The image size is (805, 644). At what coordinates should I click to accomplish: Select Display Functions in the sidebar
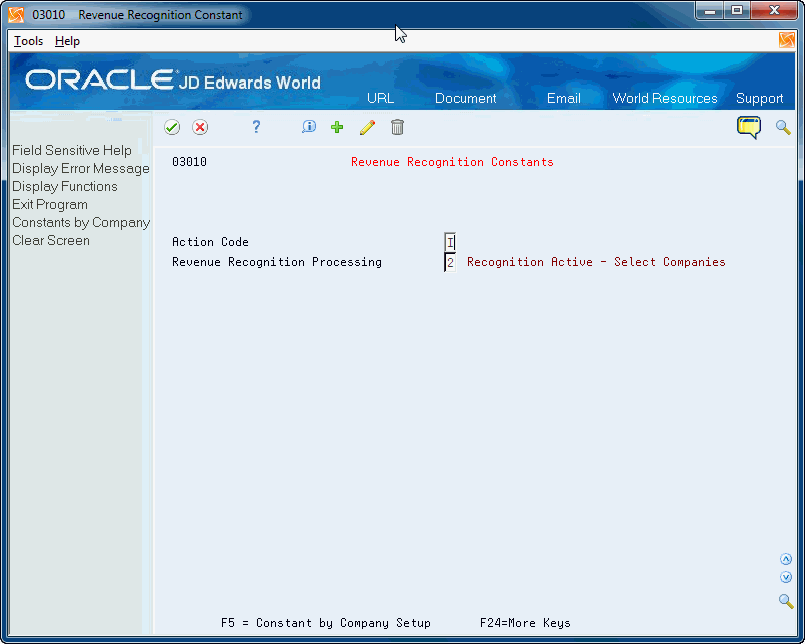[65, 186]
